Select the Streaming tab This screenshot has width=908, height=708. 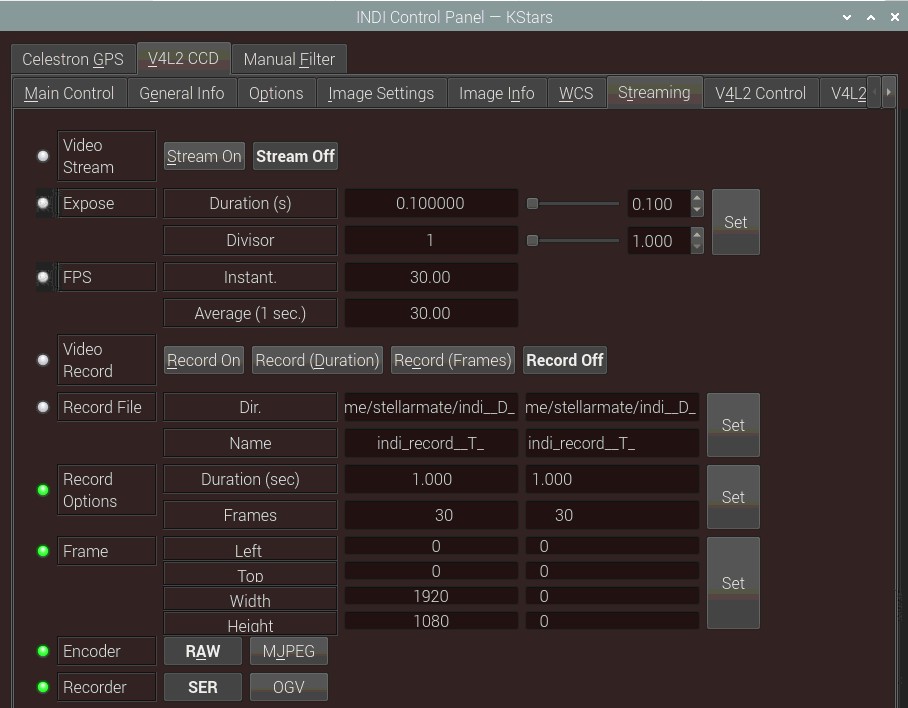click(x=654, y=92)
